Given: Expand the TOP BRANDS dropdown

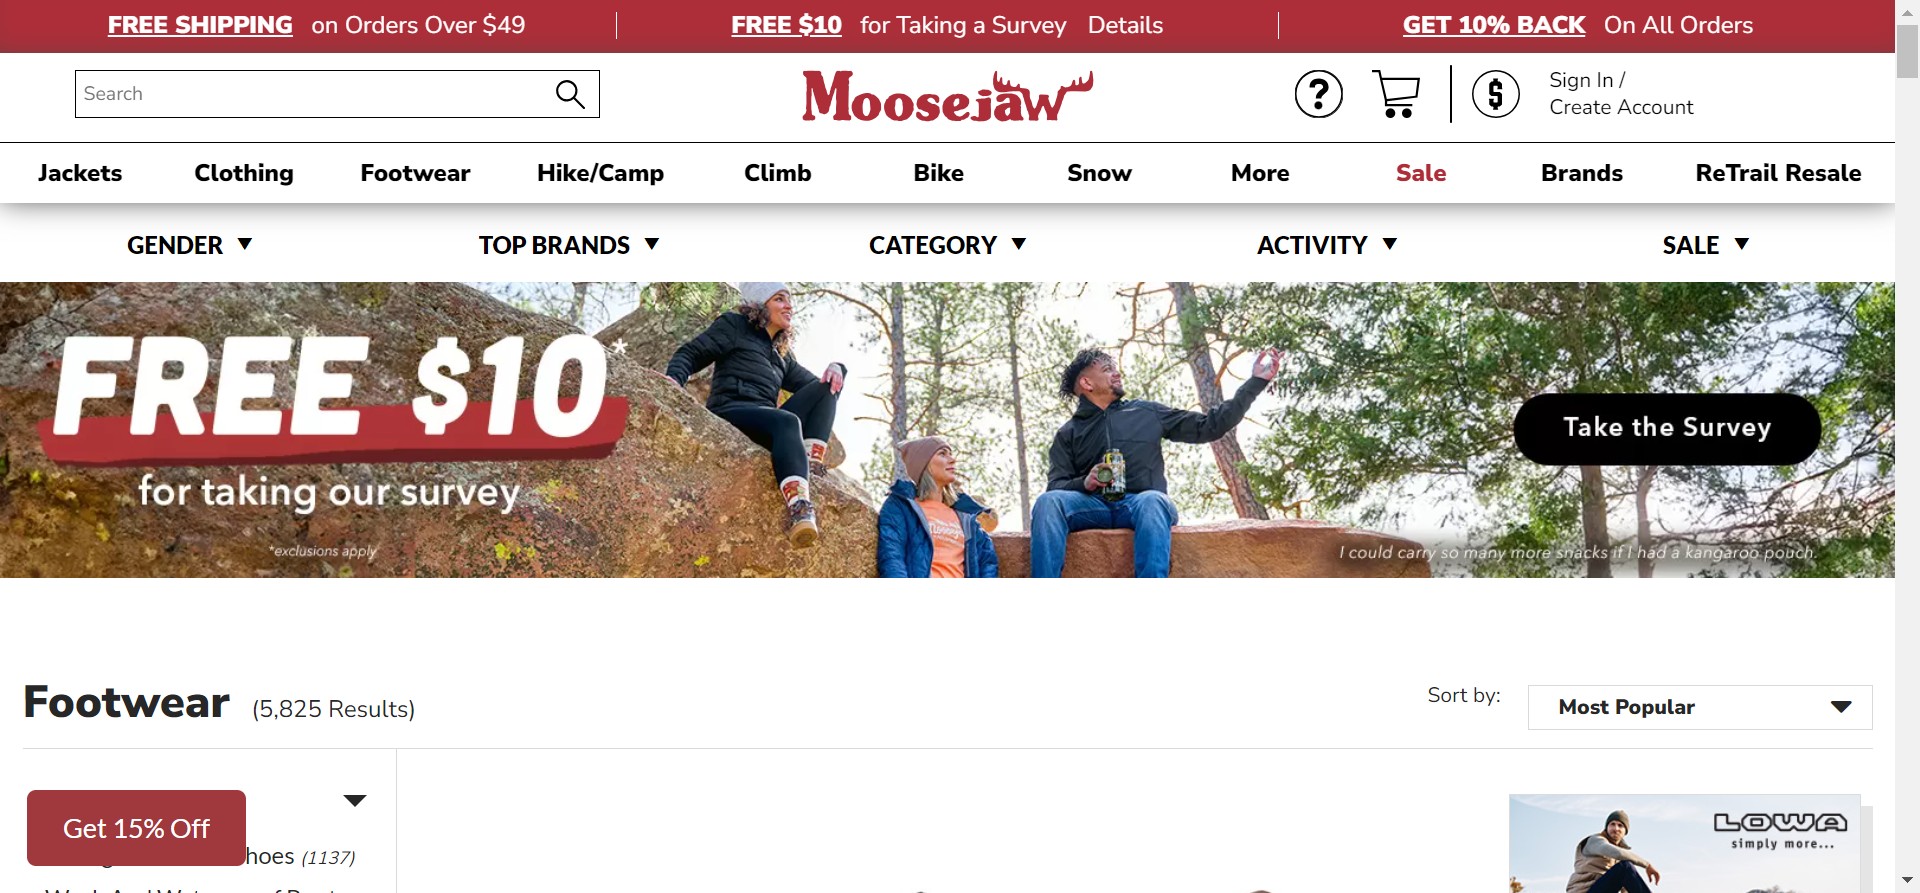Looking at the screenshot, I should point(568,245).
